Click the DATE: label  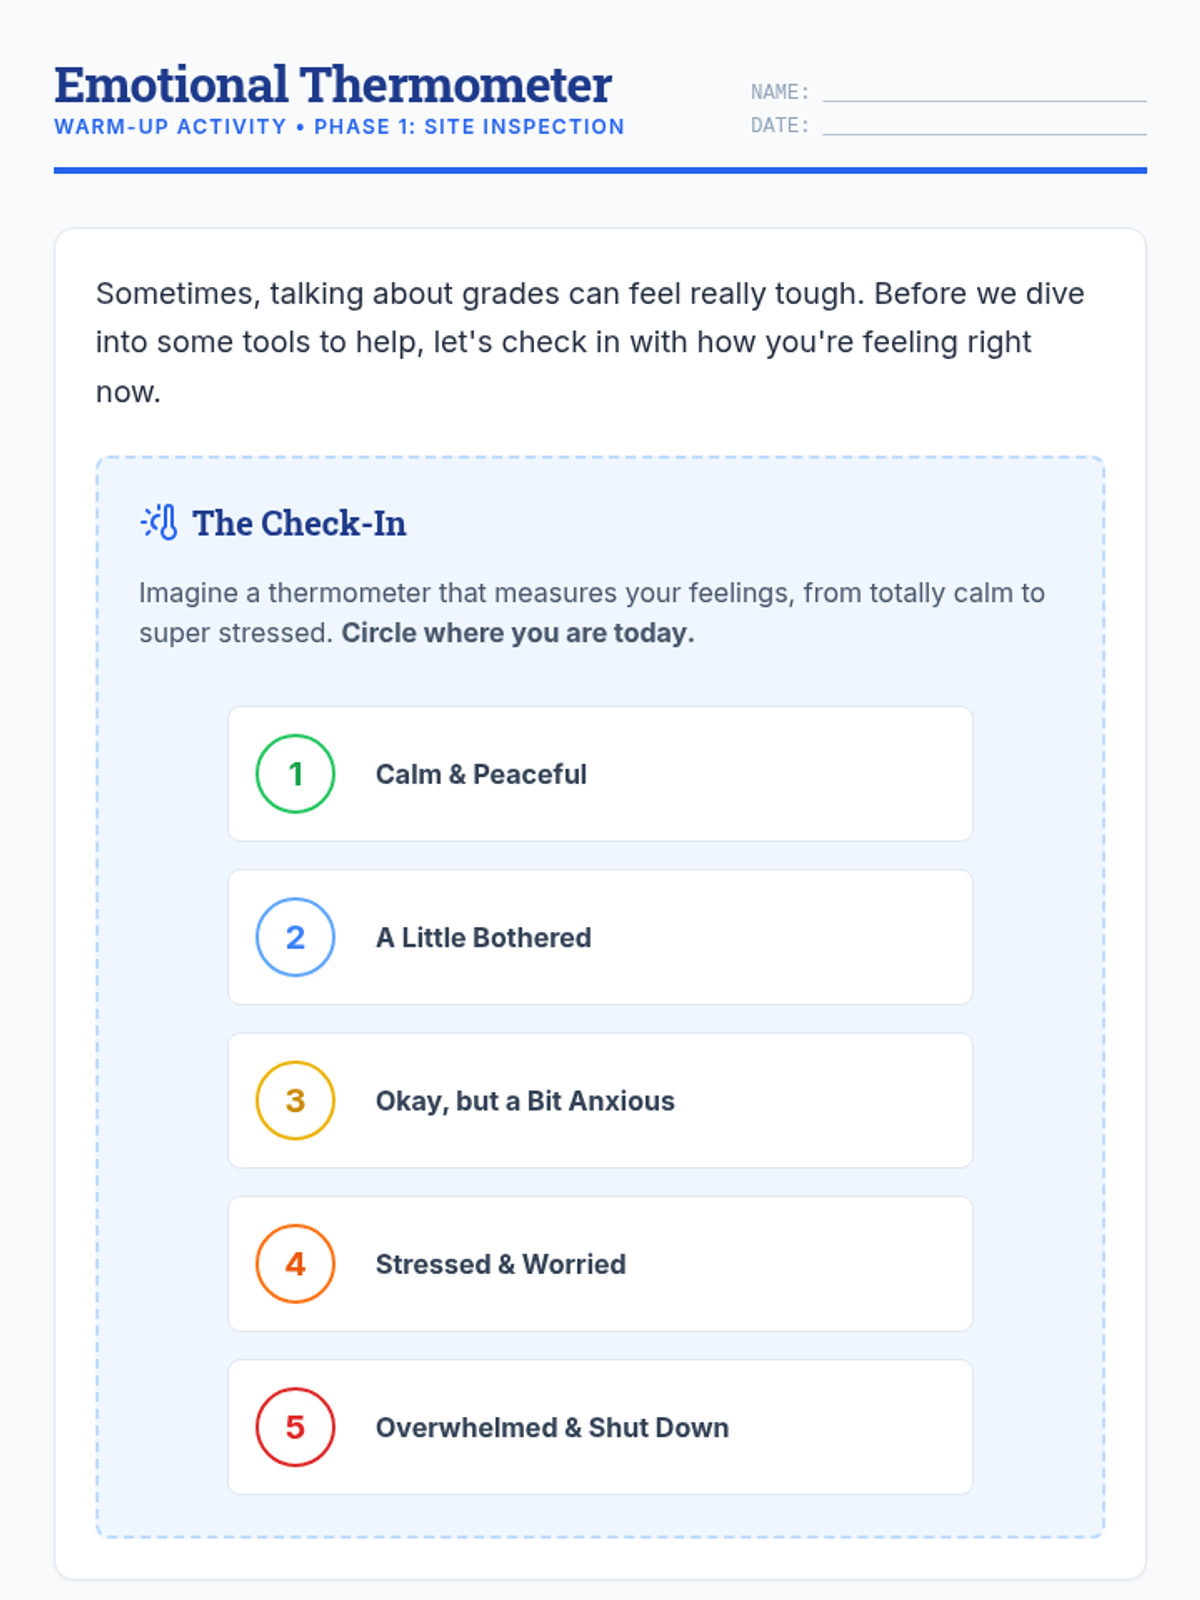pos(780,126)
